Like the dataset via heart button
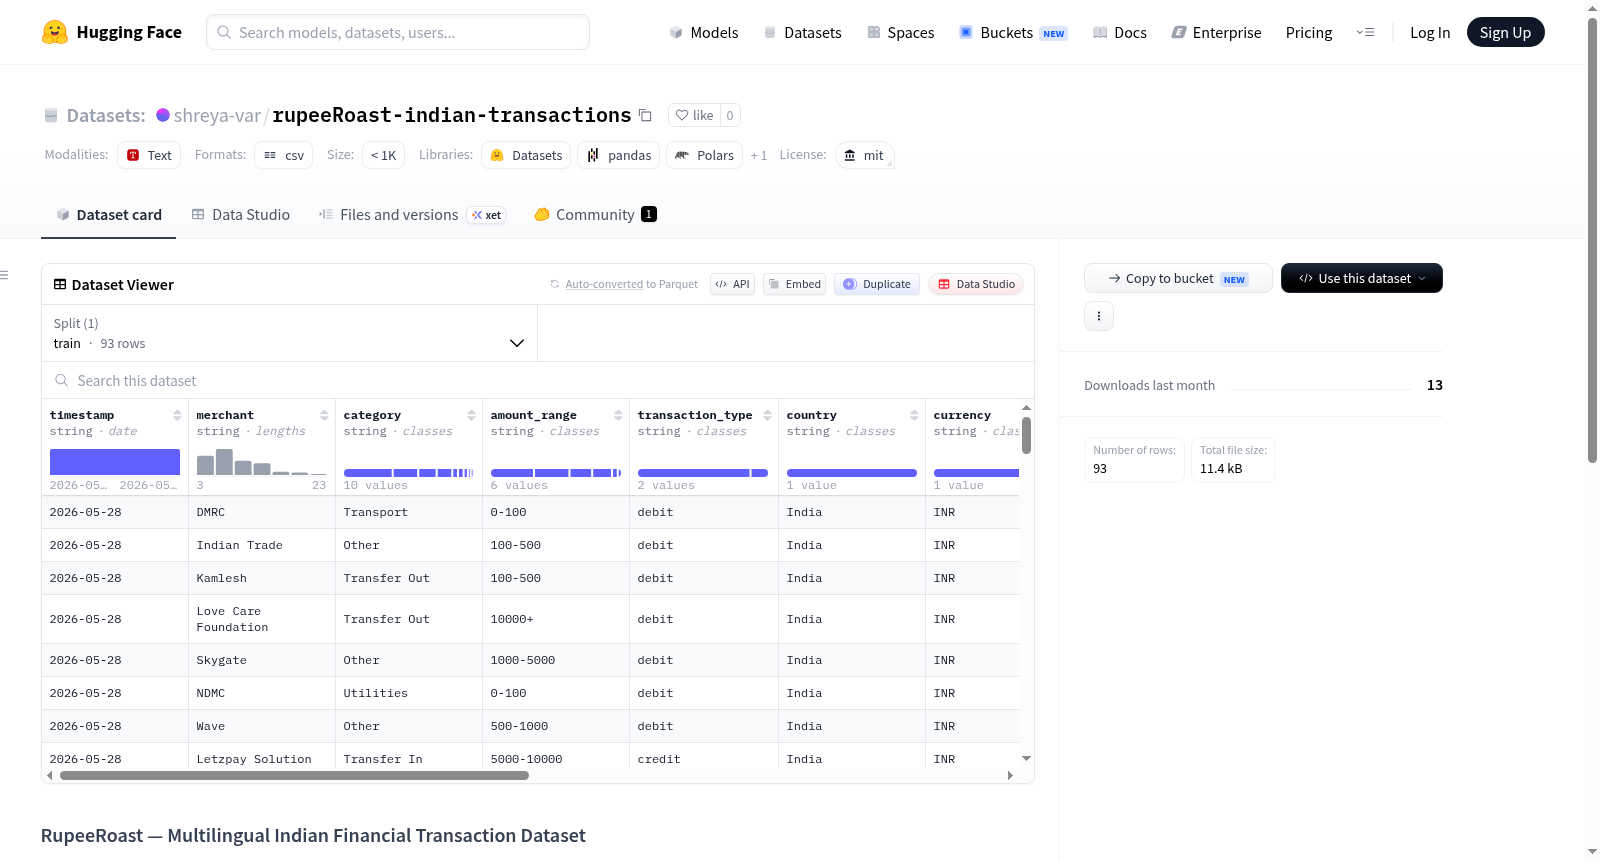1600x861 pixels. tap(694, 115)
